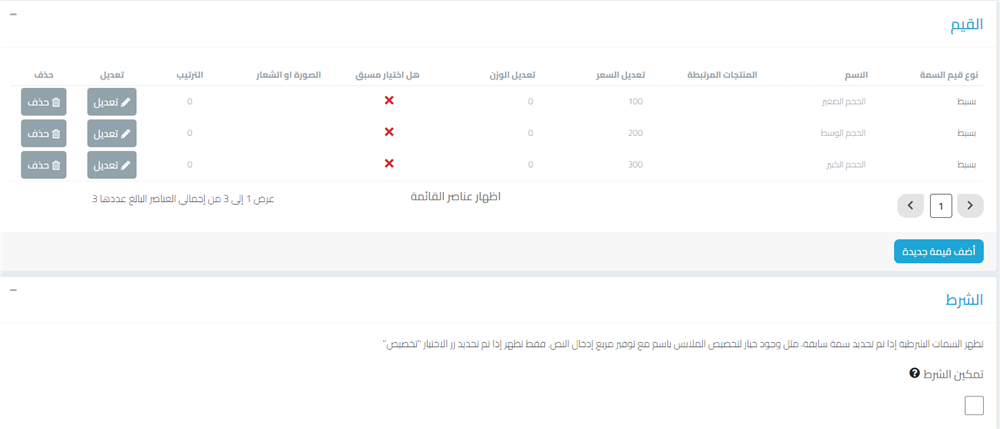1000x429 pixels.
Task: Collapse the الشرط panel
Action: [x=13, y=290]
